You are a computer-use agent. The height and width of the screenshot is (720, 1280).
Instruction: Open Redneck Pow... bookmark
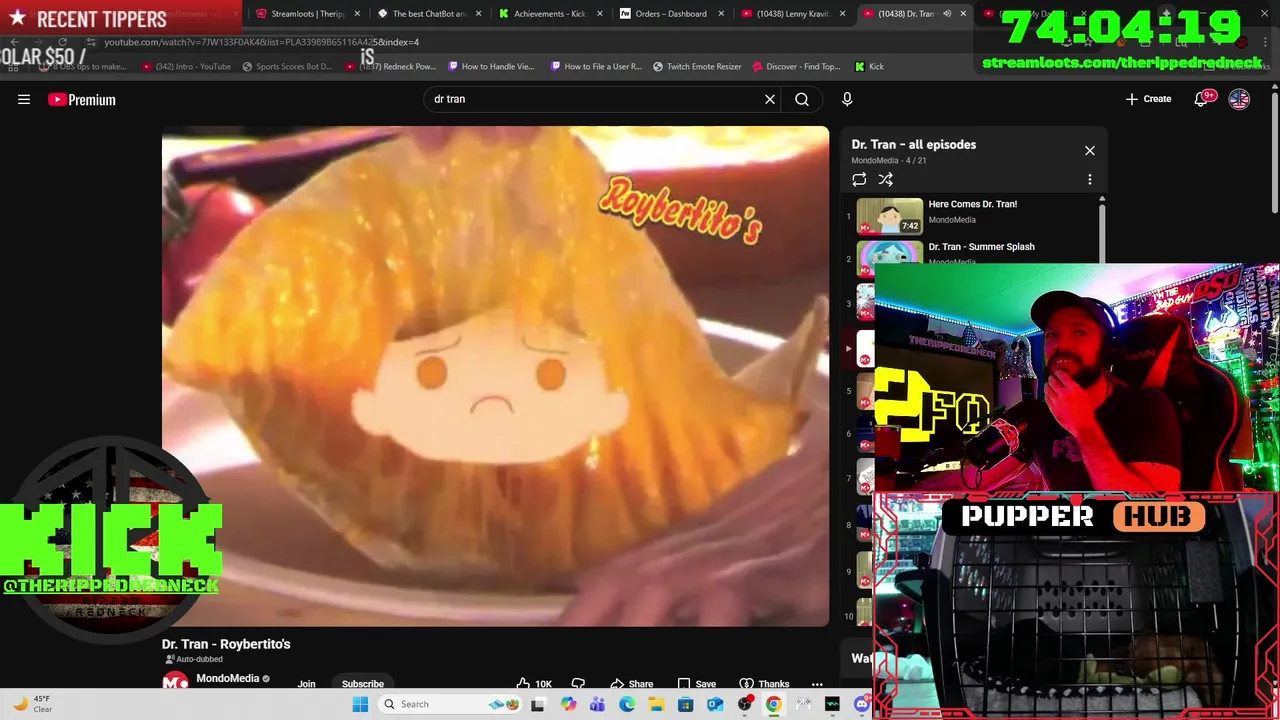pos(391,66)
